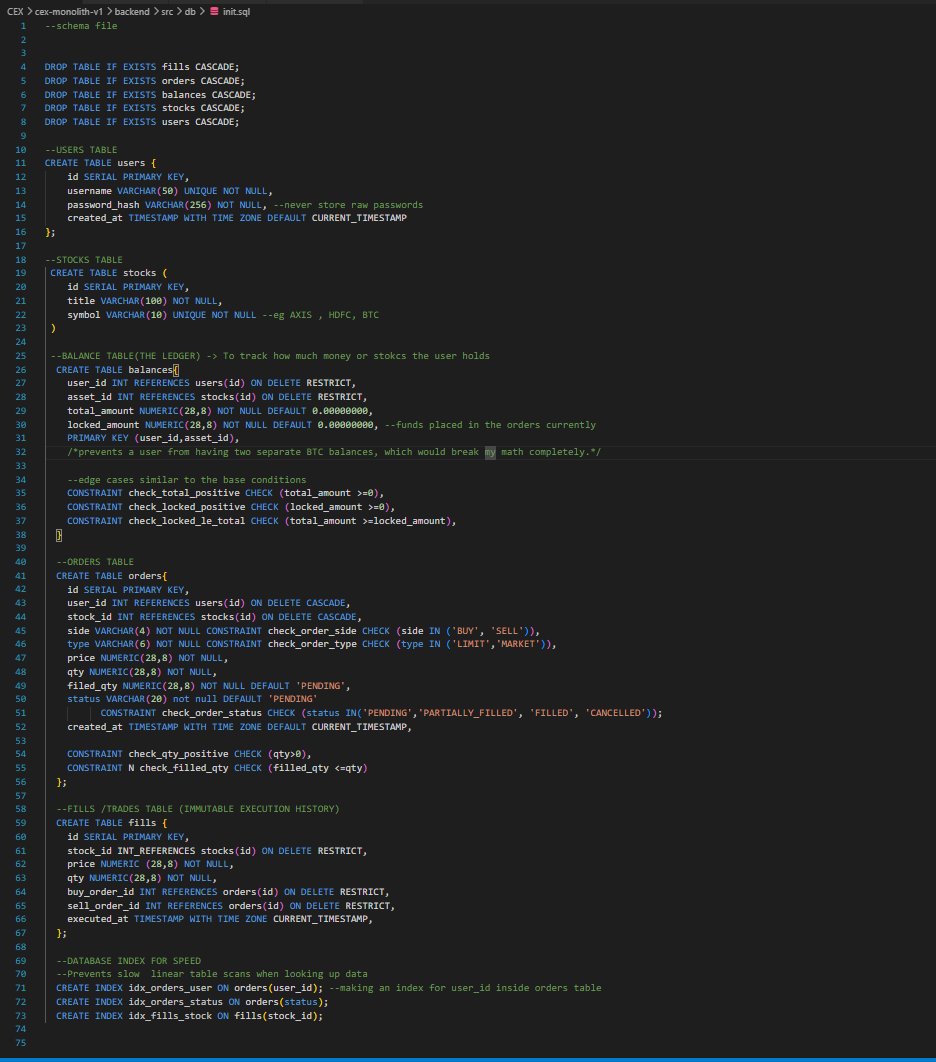
Task: Click 'CREATE TABLE users' statement
Action: (95, 163)
